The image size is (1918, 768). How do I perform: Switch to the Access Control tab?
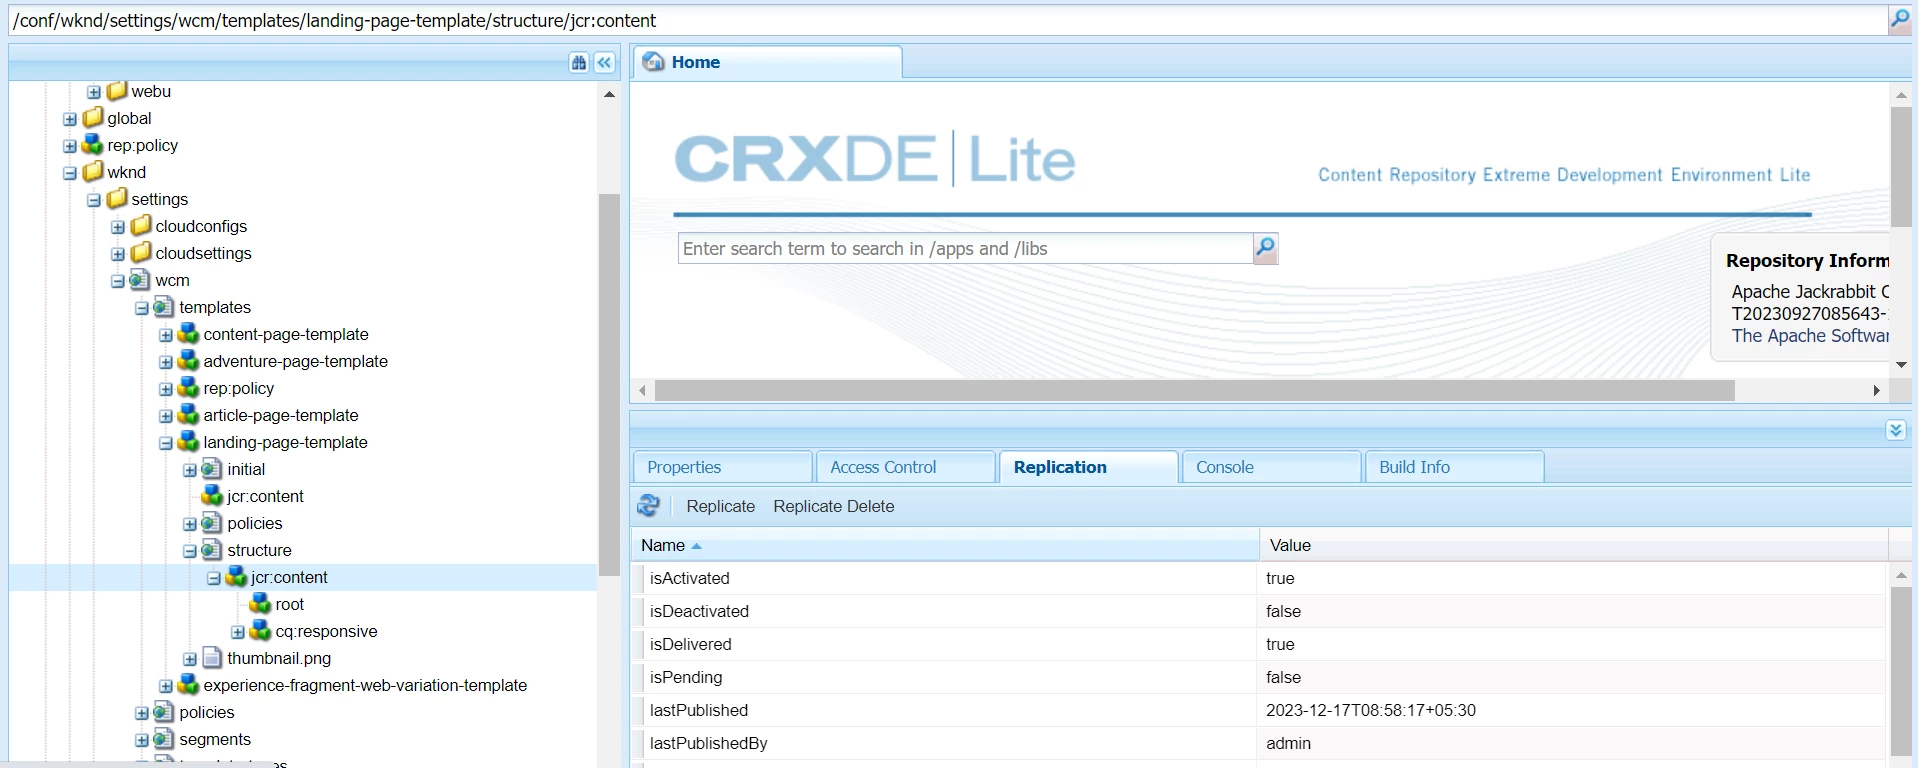(x=906, y=467)
